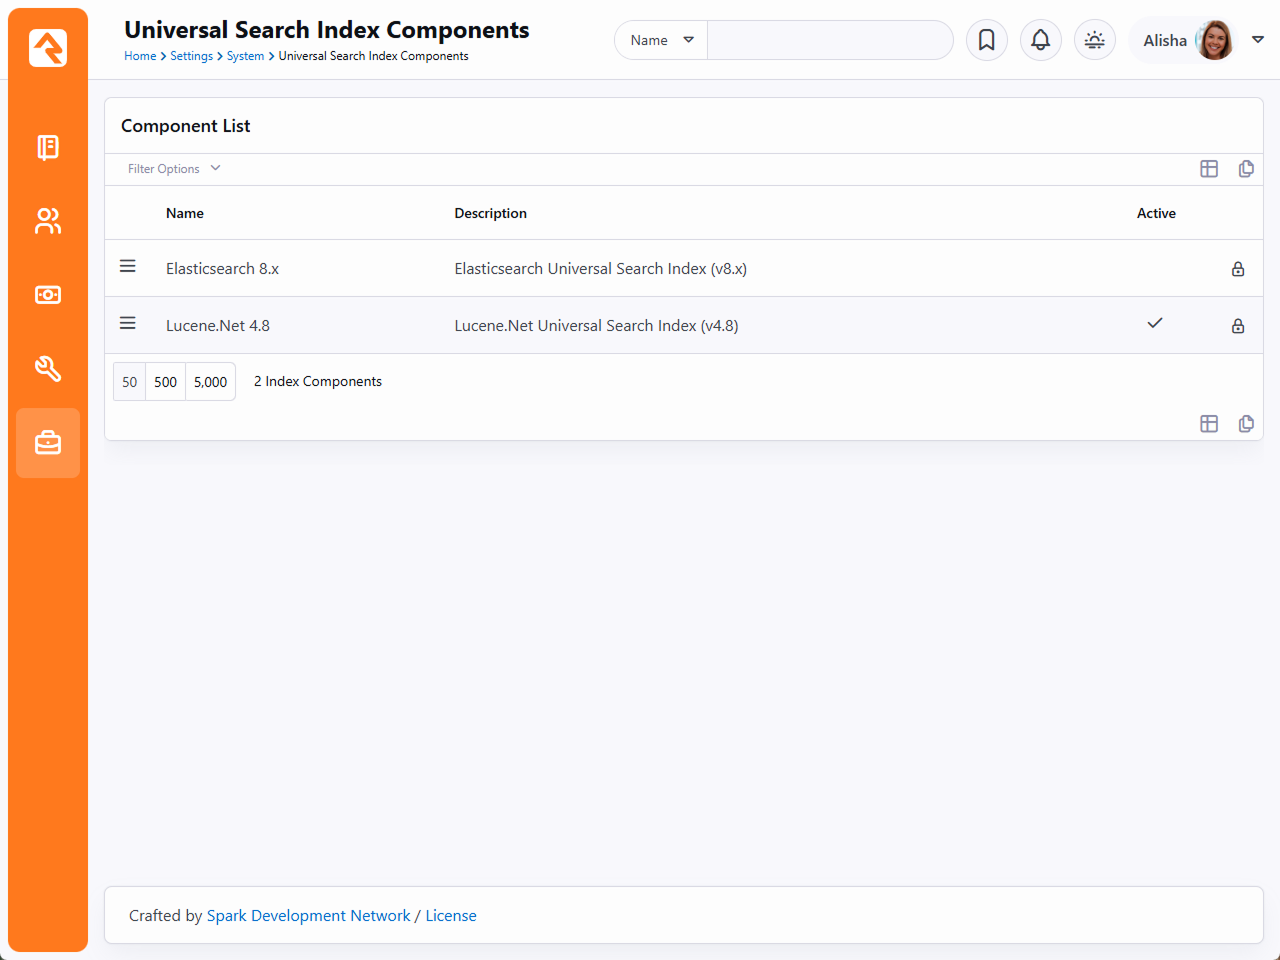The width and height of the screenshot is (1280, 960).
Task: Open the notifications bell
Action: 1040,40
